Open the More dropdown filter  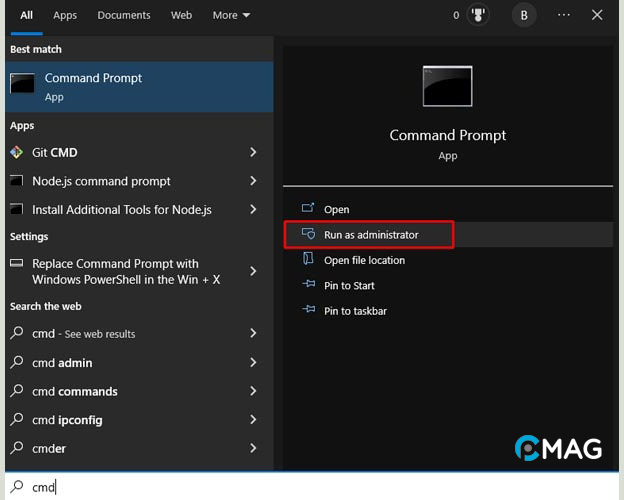point(231,15)
